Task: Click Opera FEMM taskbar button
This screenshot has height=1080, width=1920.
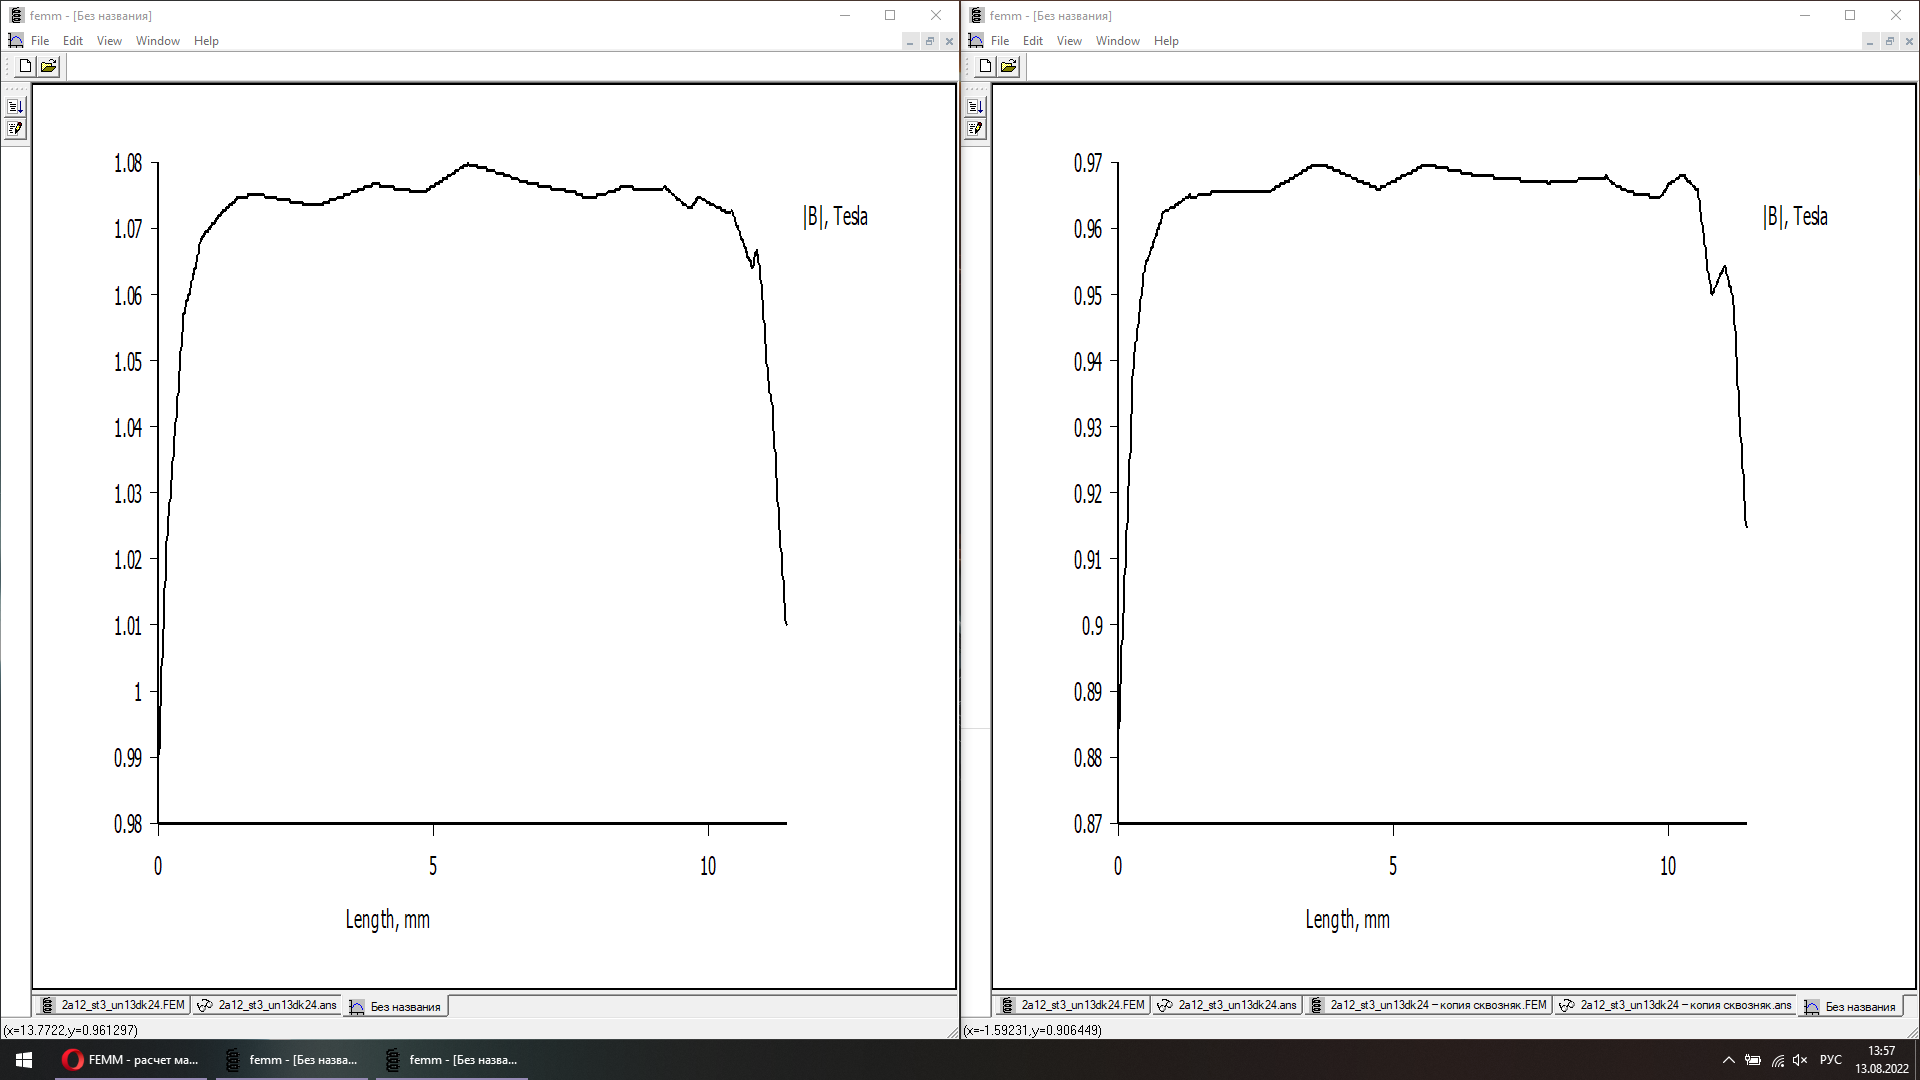Action: tap(131, 1060)
